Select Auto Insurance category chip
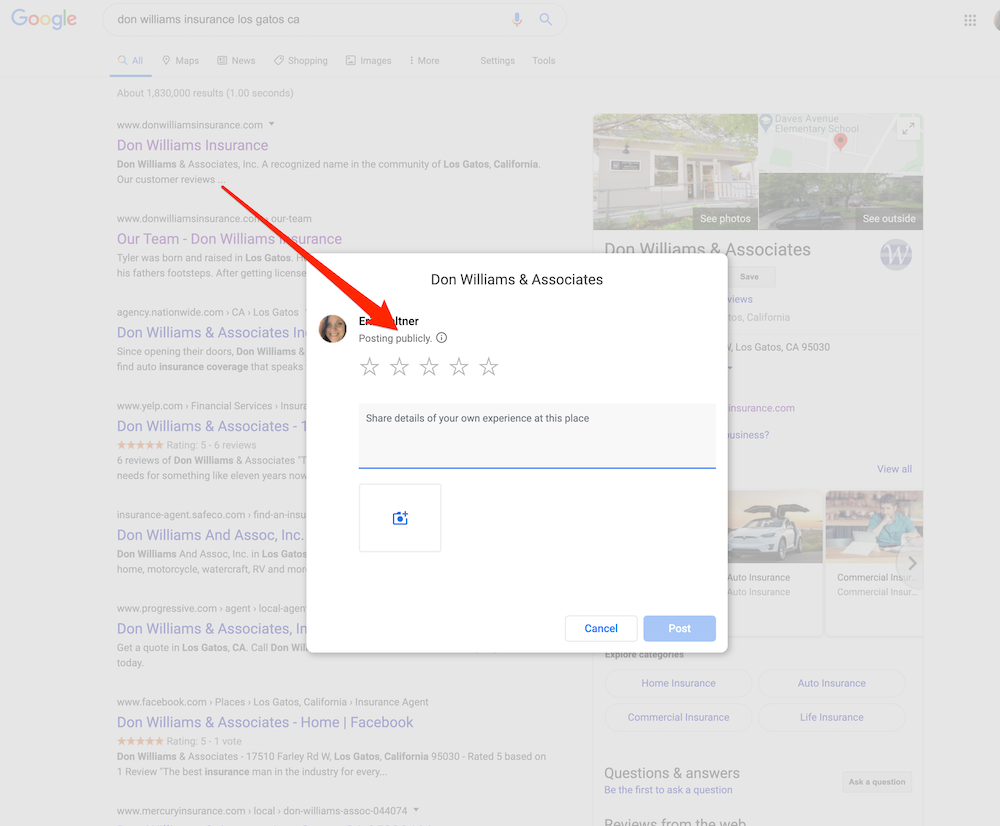Viewport: 1000px width, 826px height. tap(832, 683)
